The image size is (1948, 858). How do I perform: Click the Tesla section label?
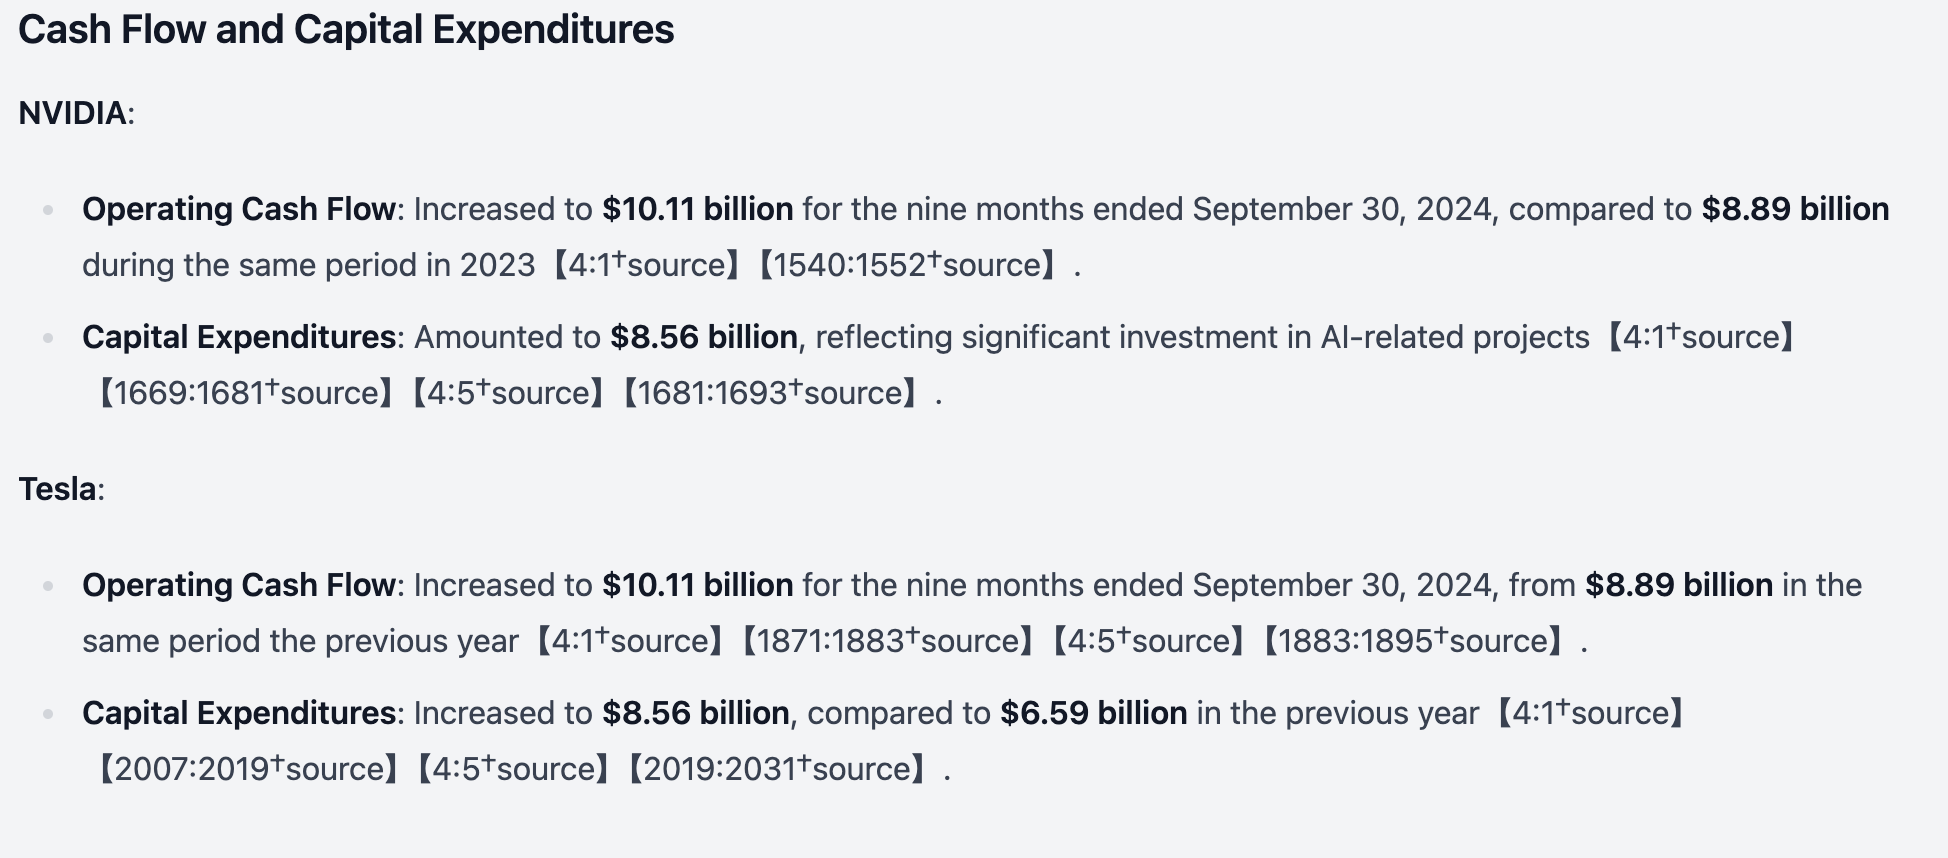tap(58, 489)
